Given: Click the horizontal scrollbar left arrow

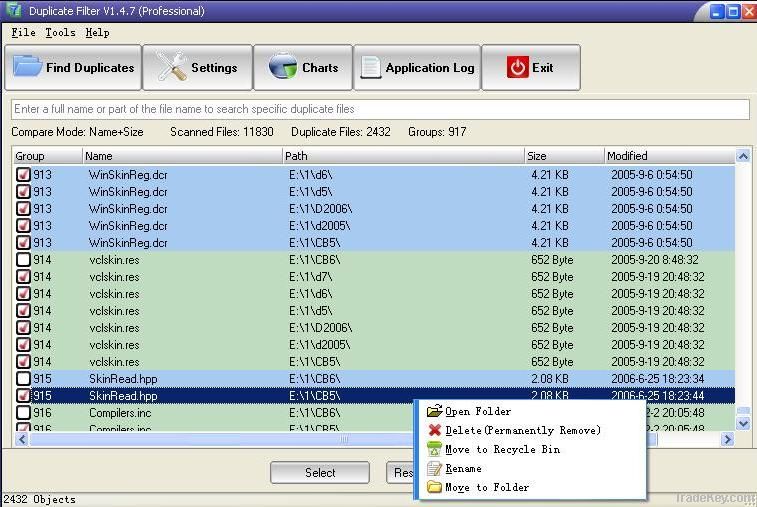Looking at the screenshot, I should (x=22, y=439).
